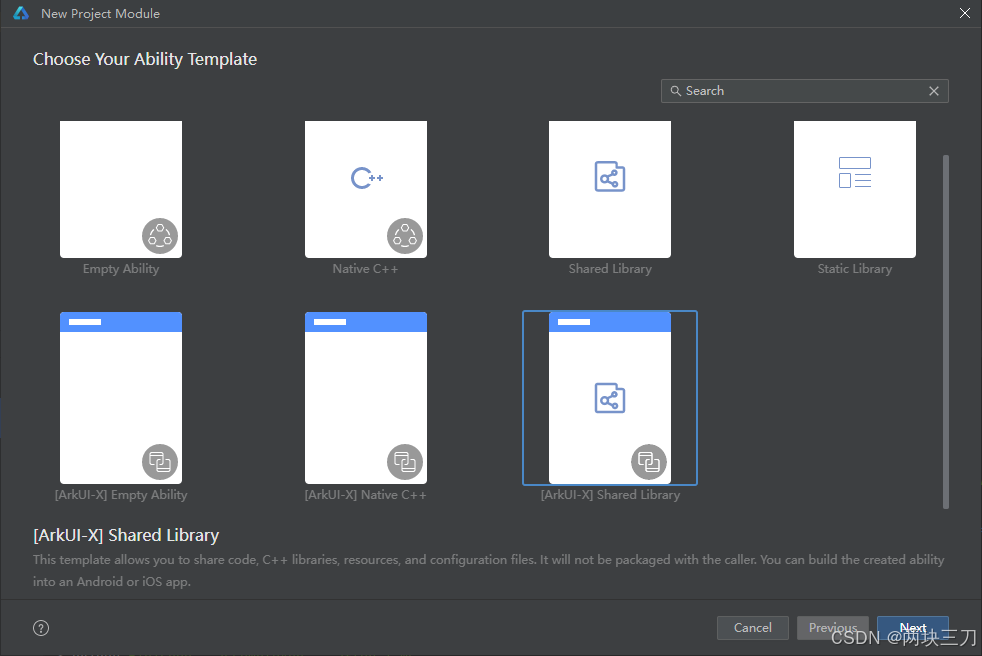Click the HarmonyOS badge on Empty Ability card
The image size is (982, 656).
pos(160,236)
